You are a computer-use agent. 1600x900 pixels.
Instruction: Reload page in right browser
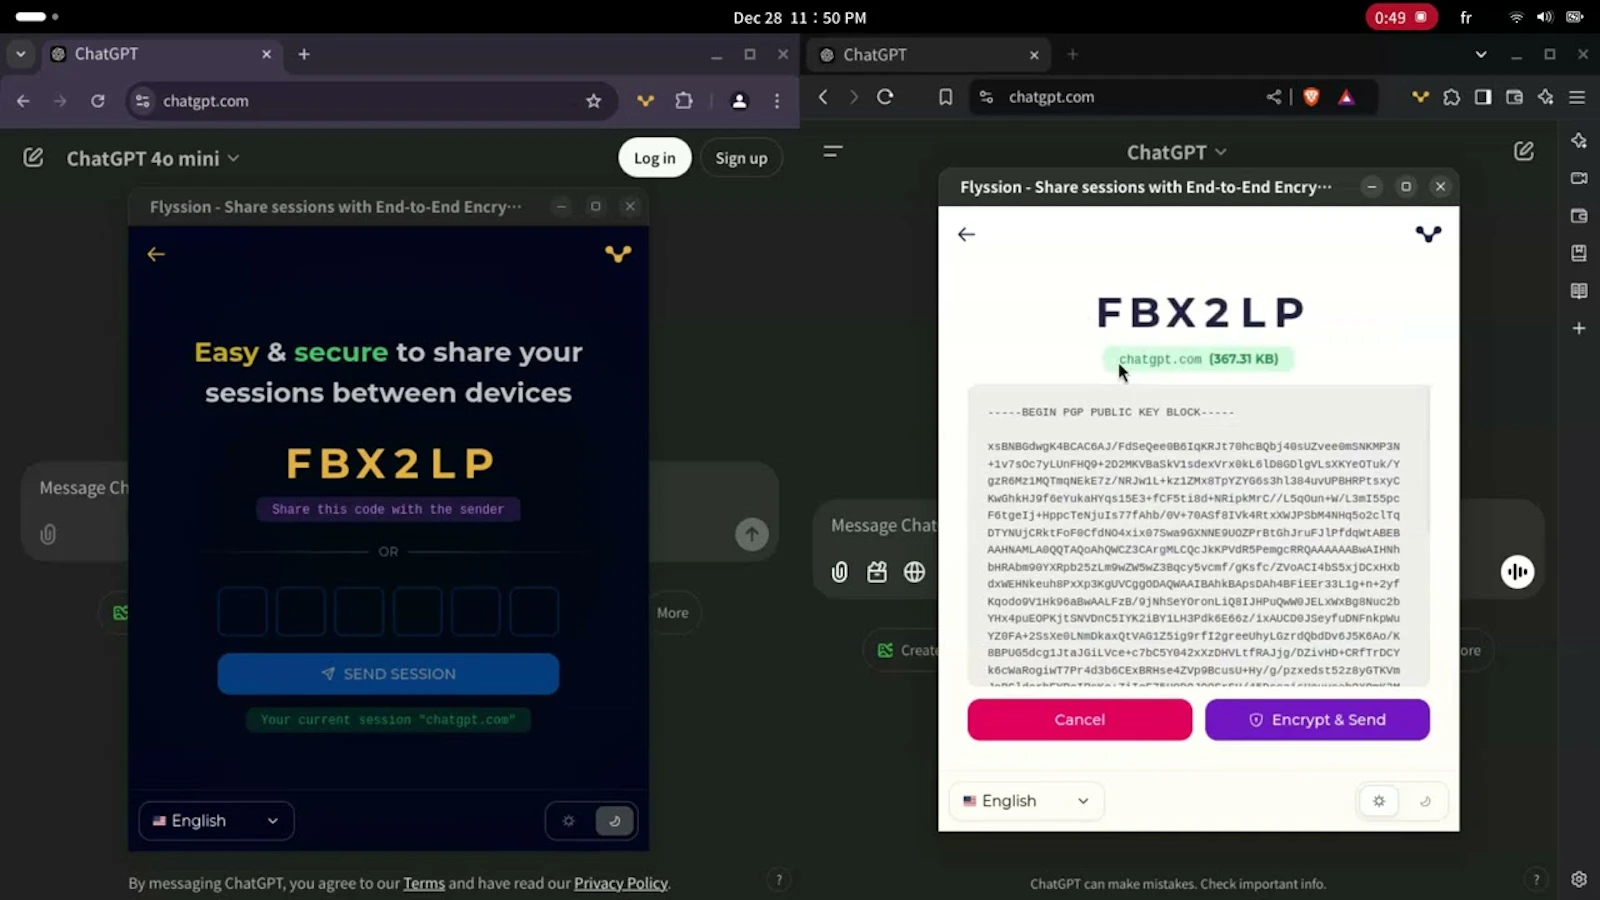885,97
